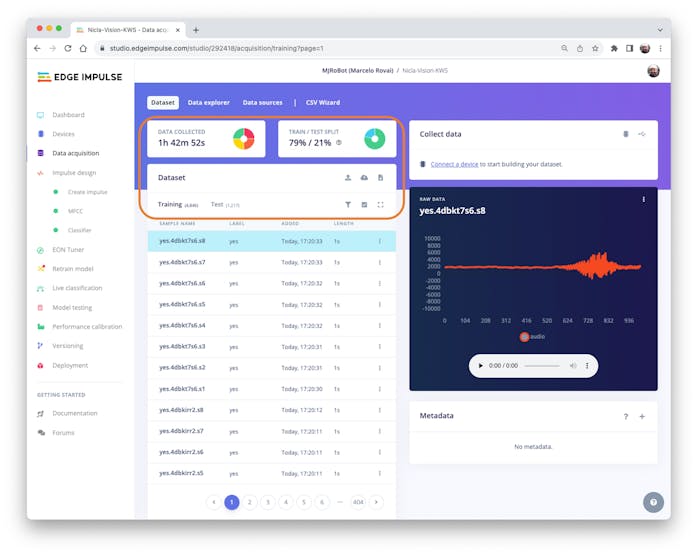The width and height of the screenshot is (698, 555).
Task: Toggle multi-select checkbox icon for samples
Action: pyautogui.click(x=364, y=205)
